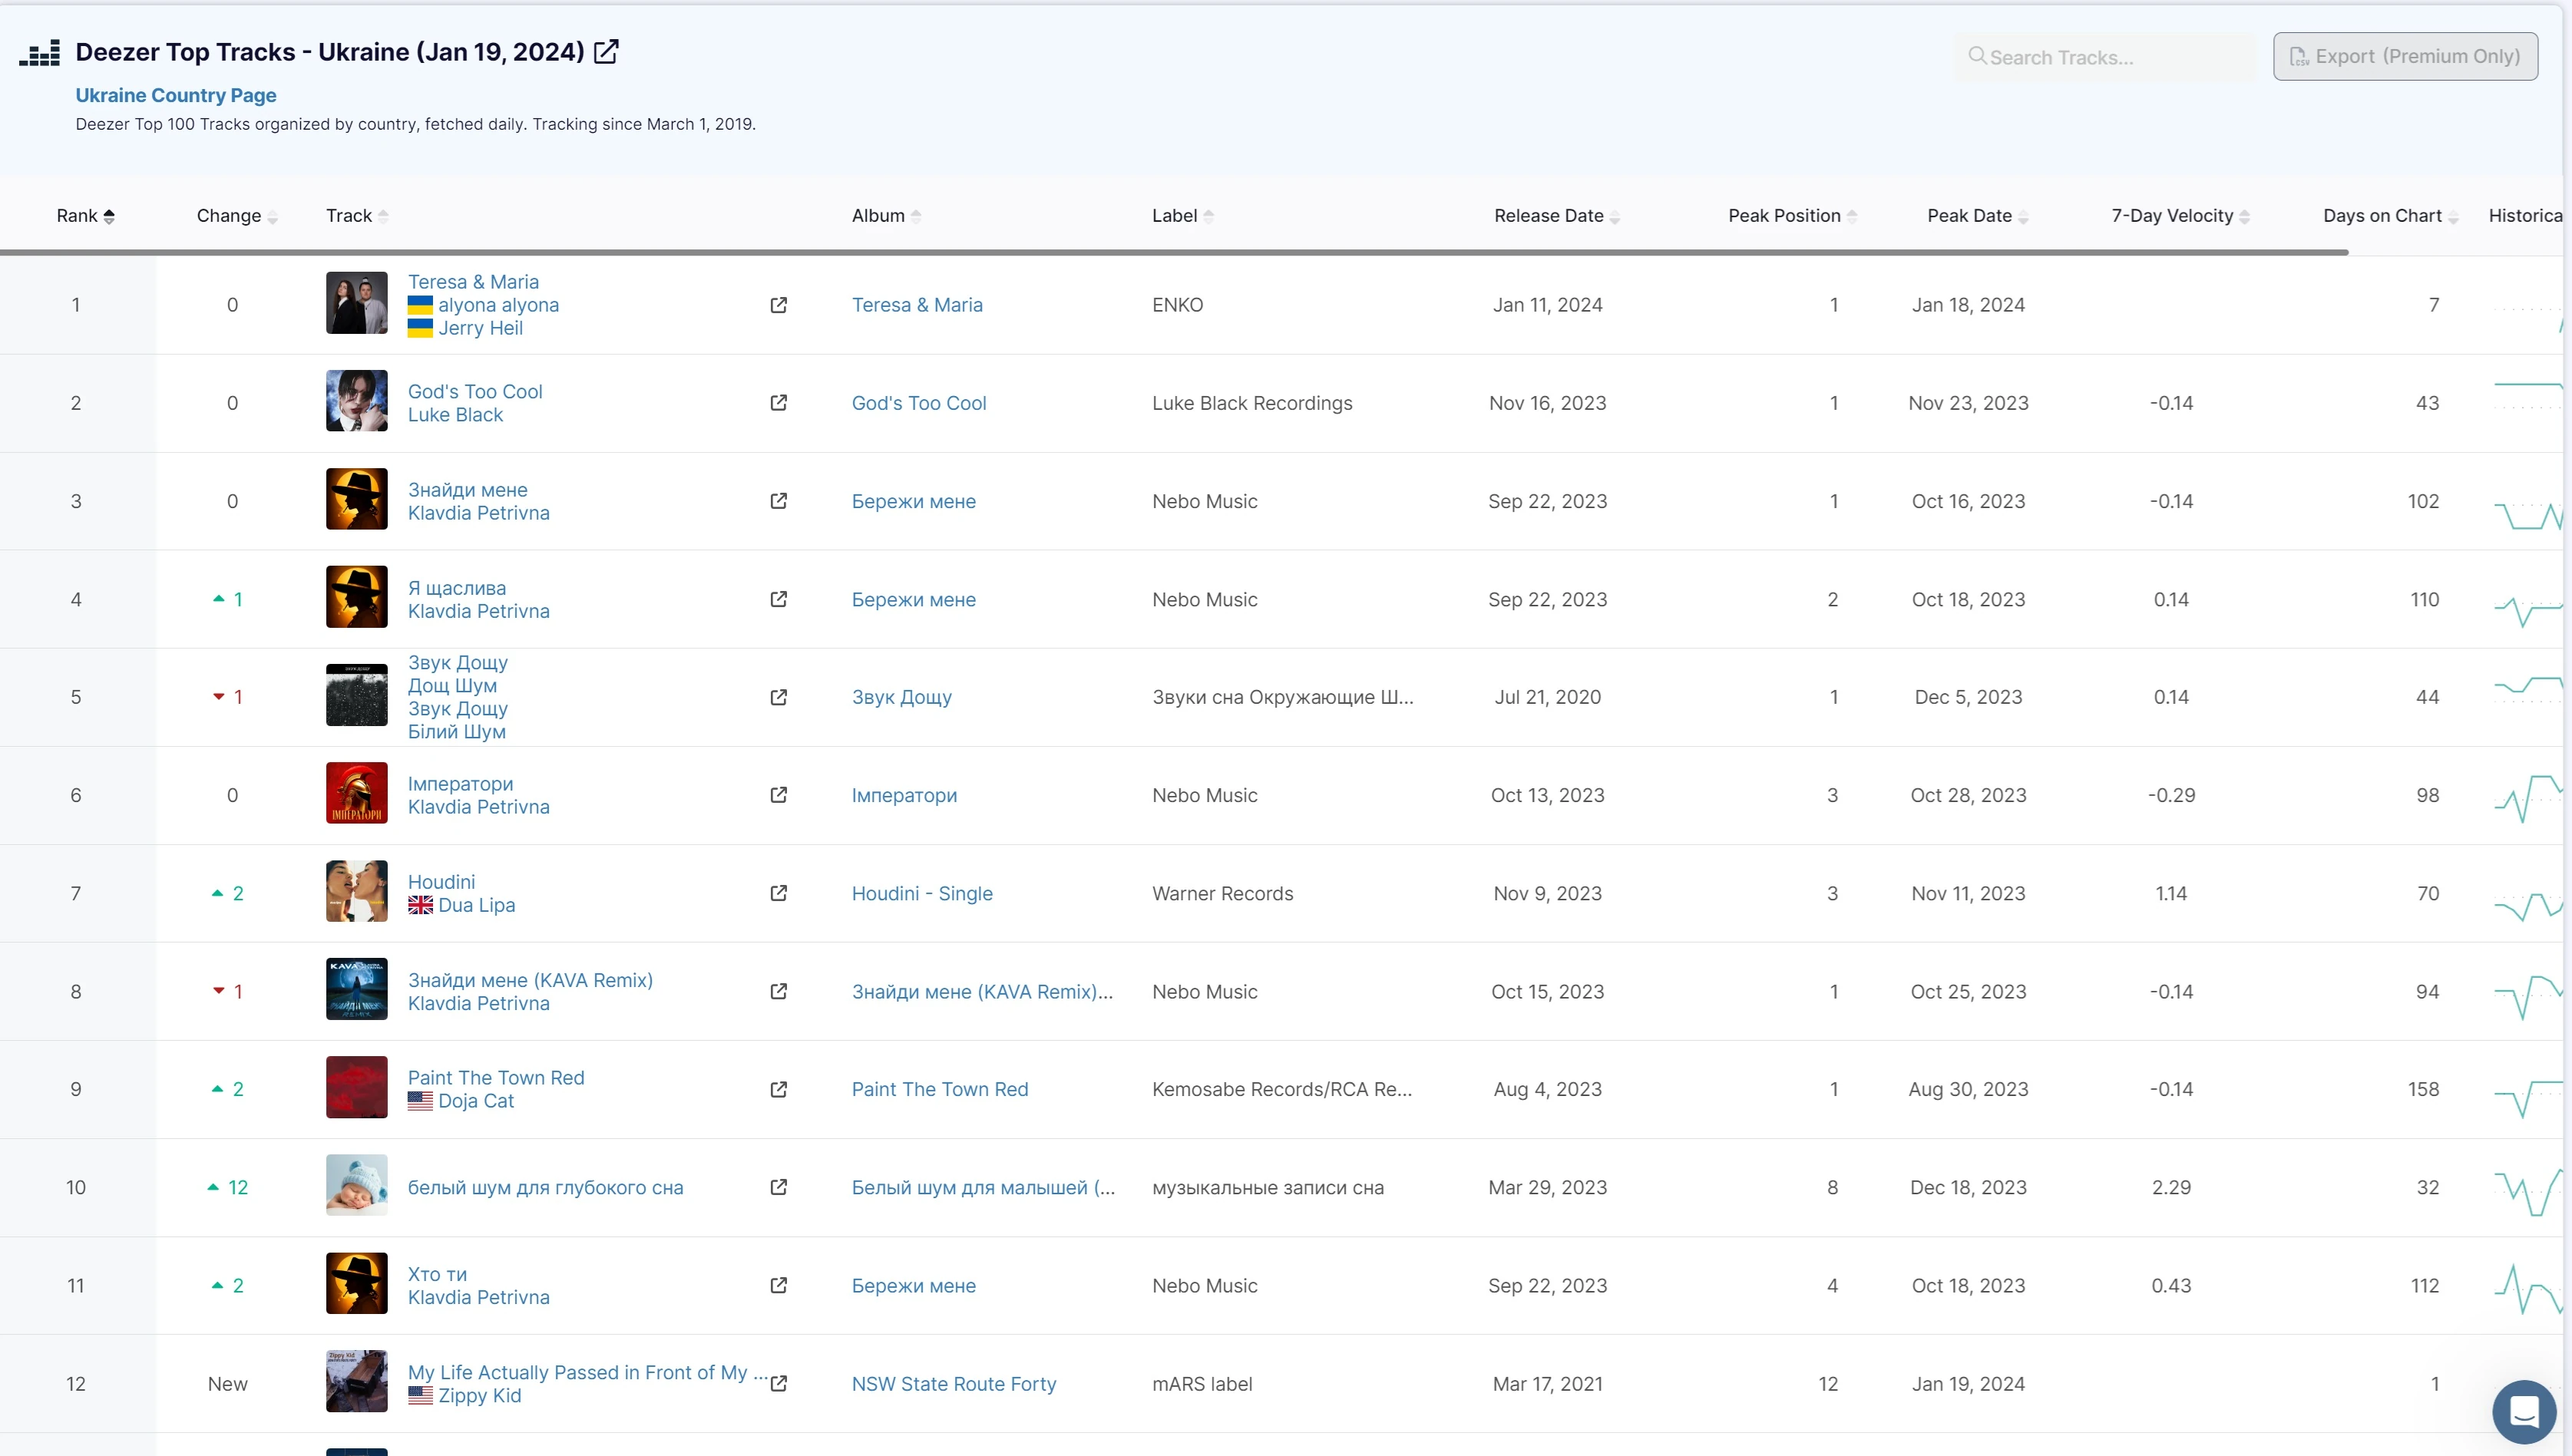Open external link icon for Houdini track
The width and height of the screenshot is (2572, 1456).
(779, 893)
